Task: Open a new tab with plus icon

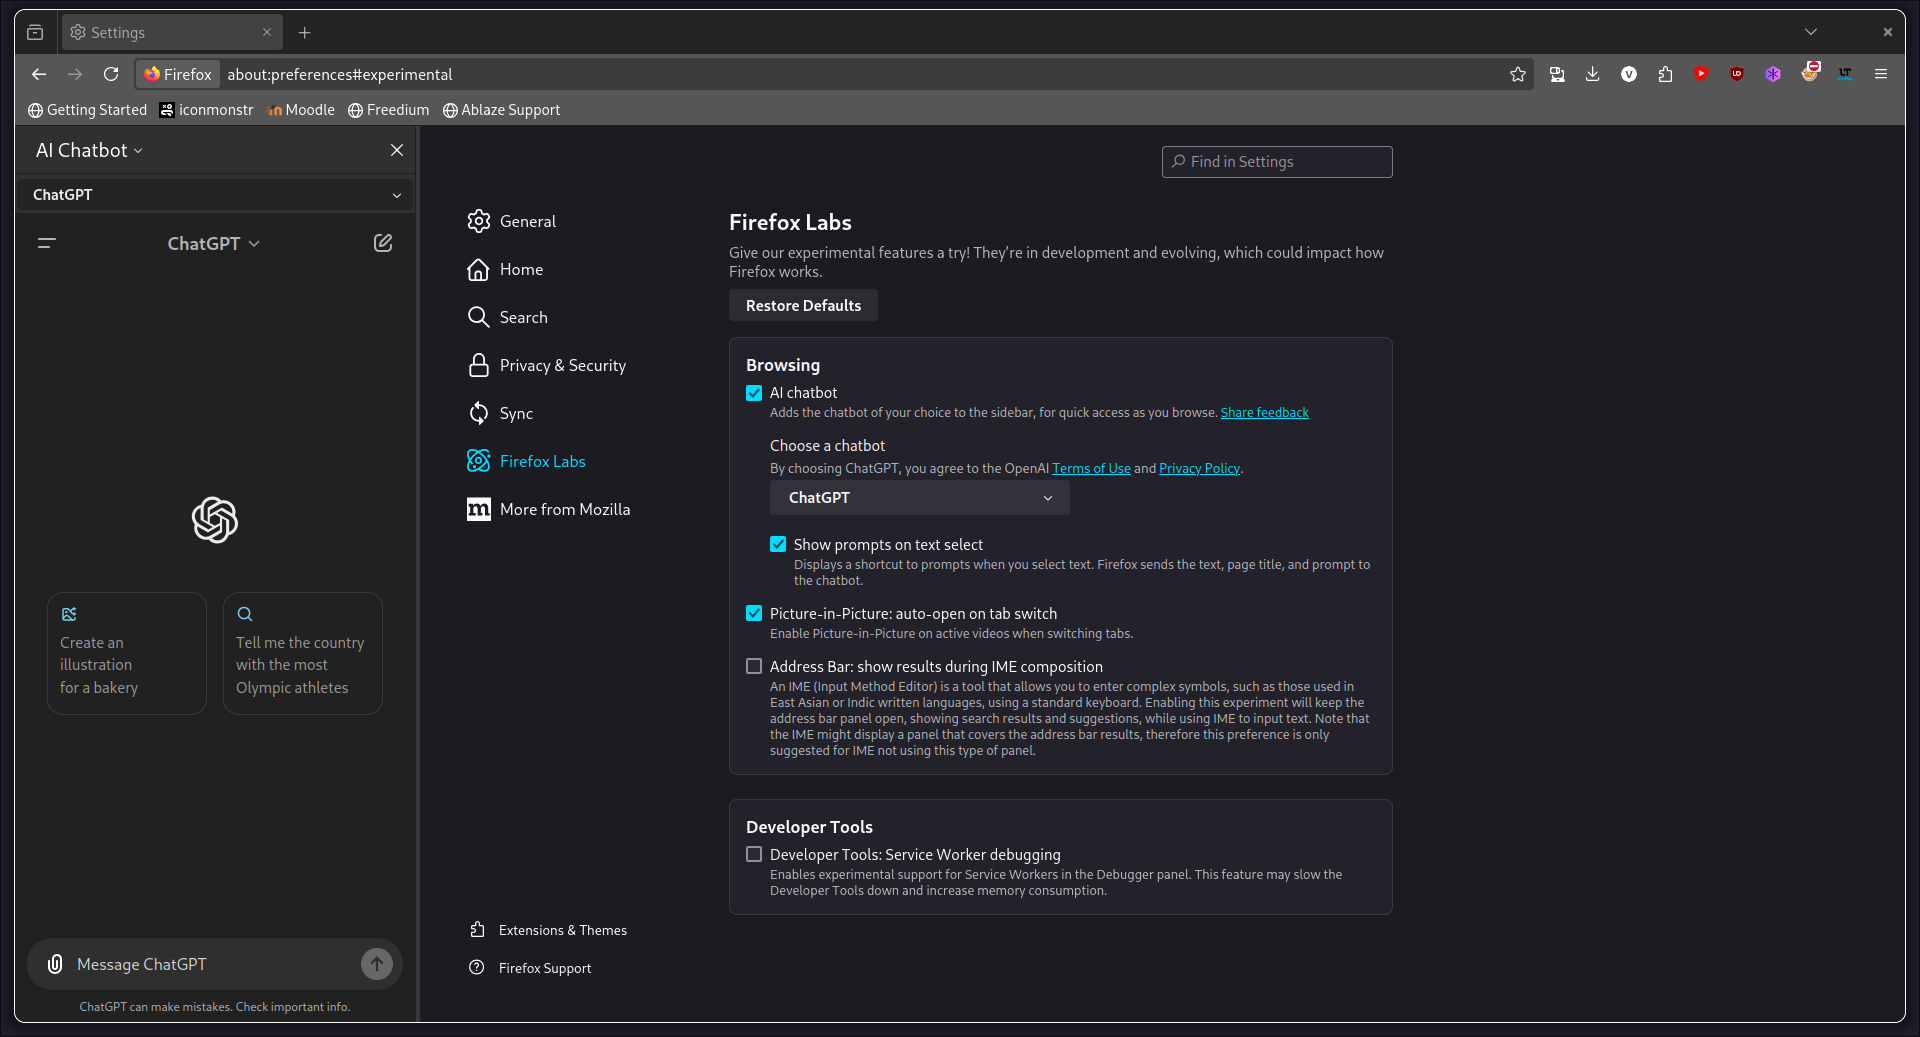Action: point(305,32)
